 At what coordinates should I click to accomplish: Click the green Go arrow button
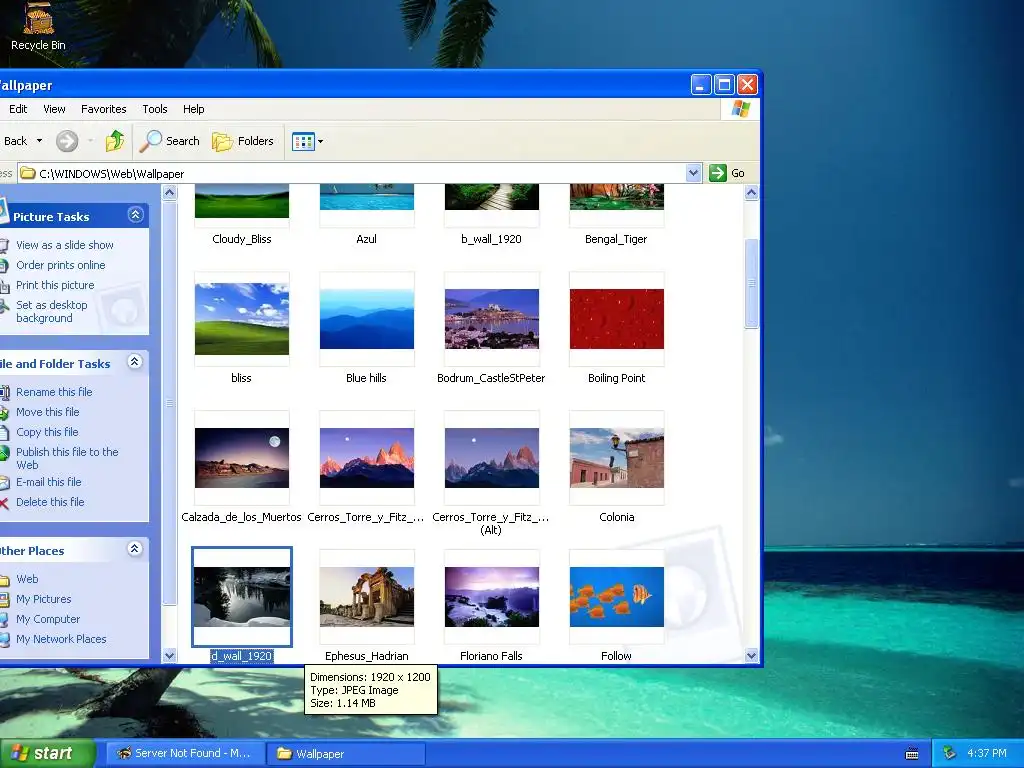(718, 173)
